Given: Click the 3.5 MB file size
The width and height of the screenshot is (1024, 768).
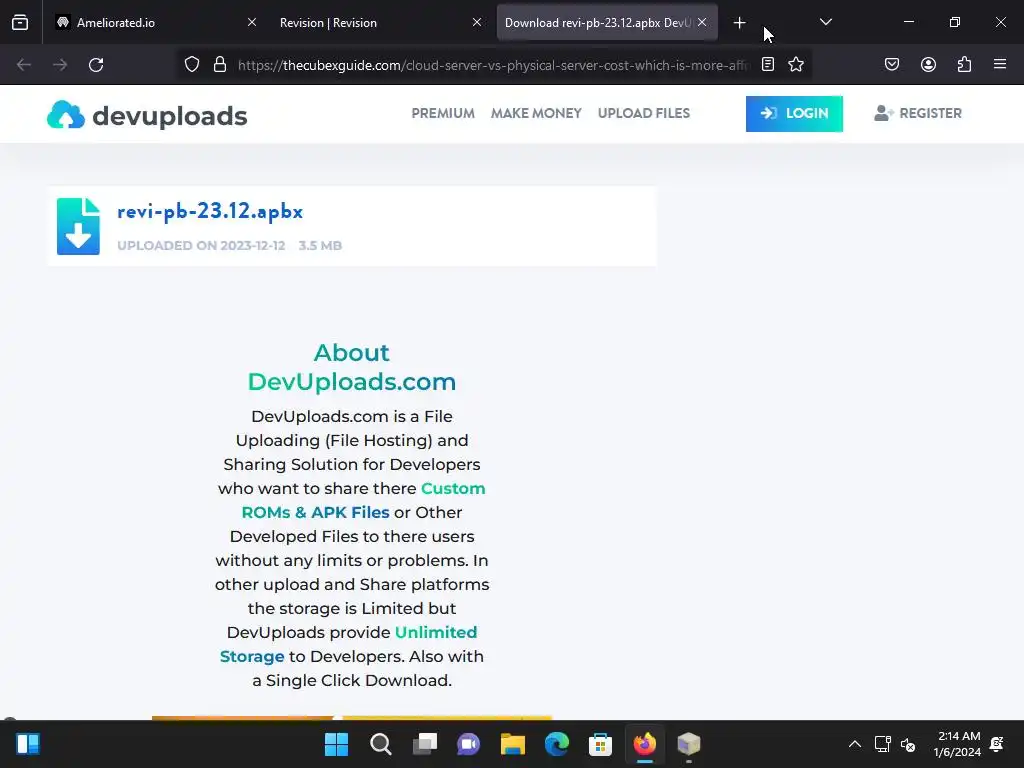Looking at the screenshot, I should pyautogui.click(x=320, y=246).
